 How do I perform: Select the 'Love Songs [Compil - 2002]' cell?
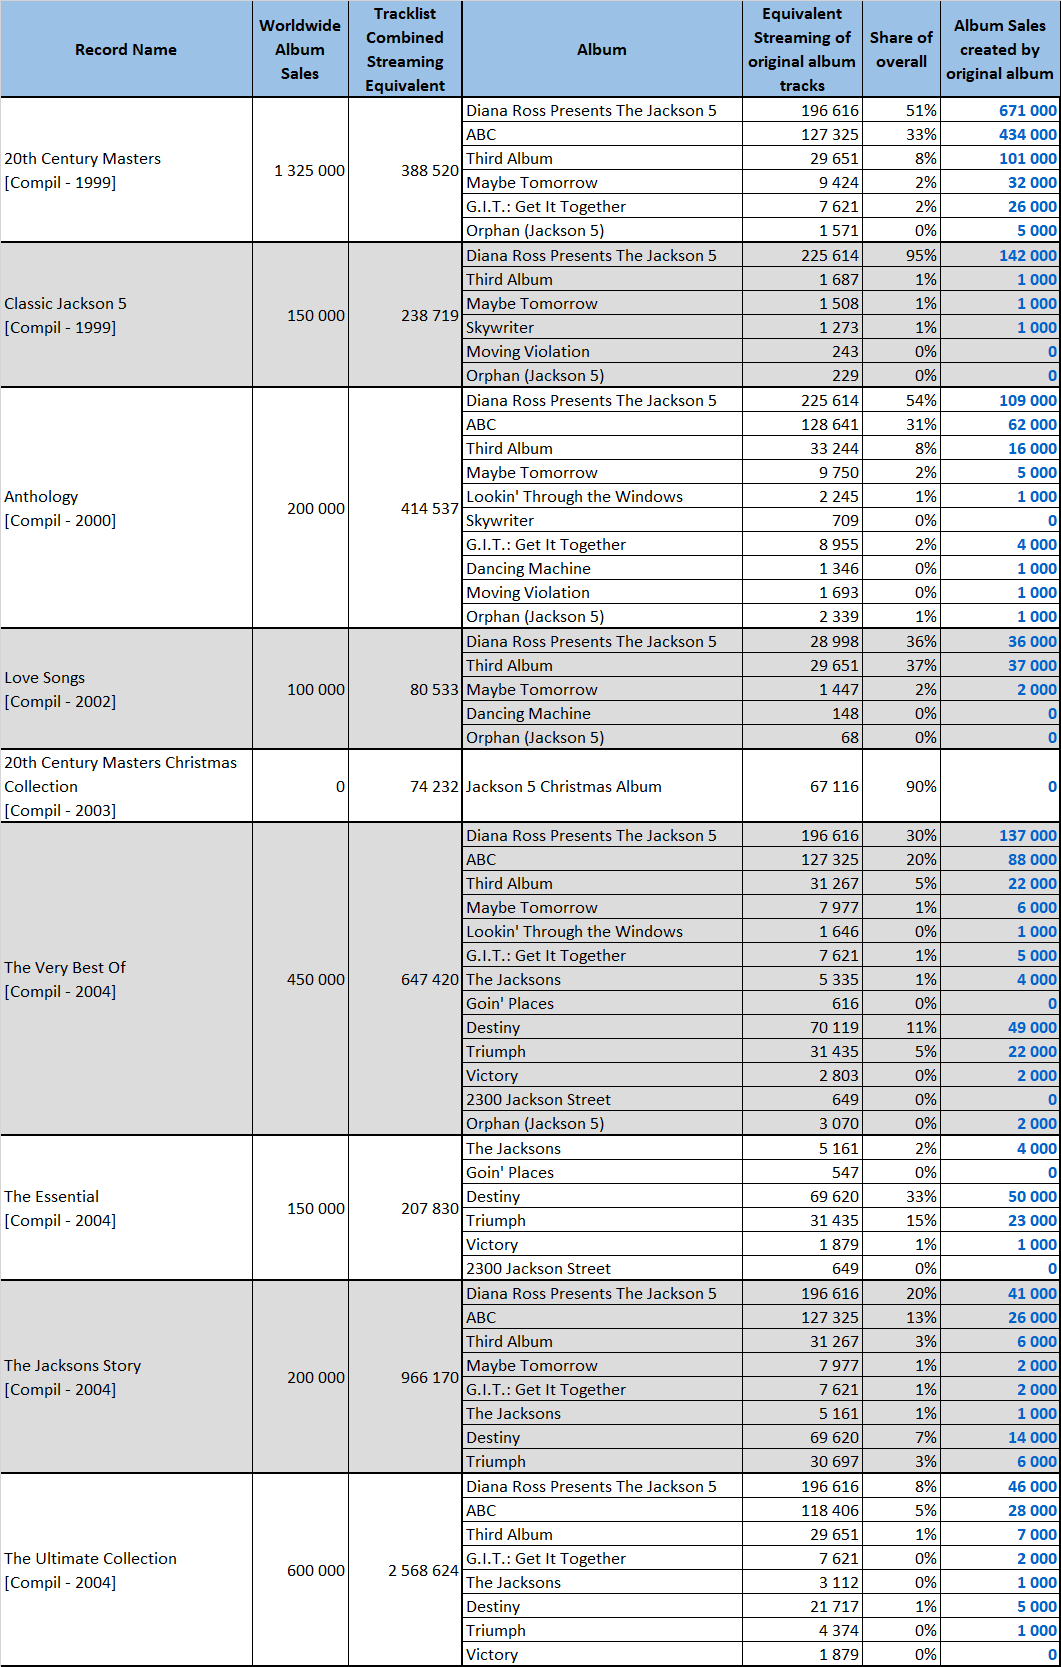pyautogui.click(x=126, y=689)
